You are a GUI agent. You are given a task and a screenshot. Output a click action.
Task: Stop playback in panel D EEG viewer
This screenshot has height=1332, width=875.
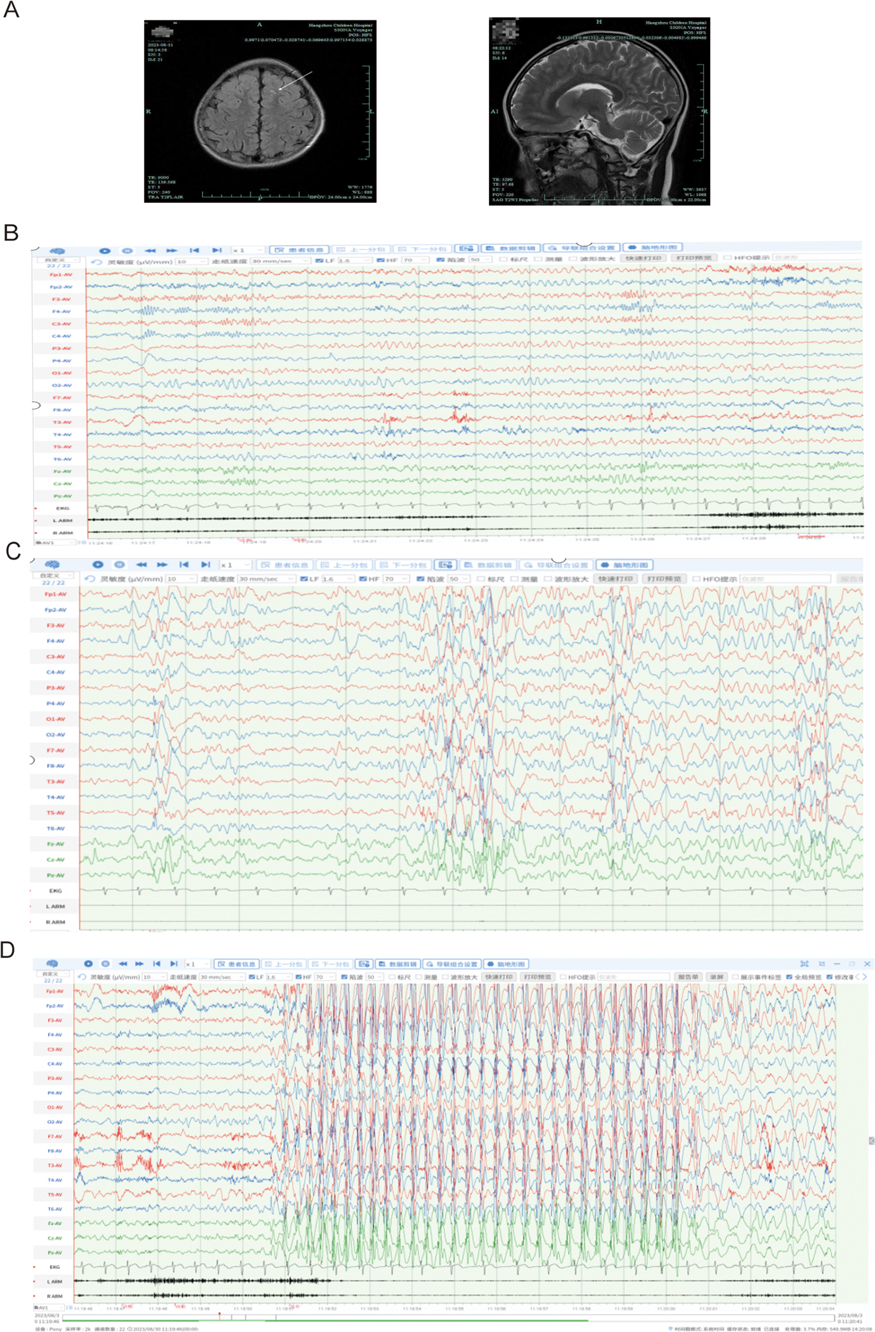click(x=105, y=963)
